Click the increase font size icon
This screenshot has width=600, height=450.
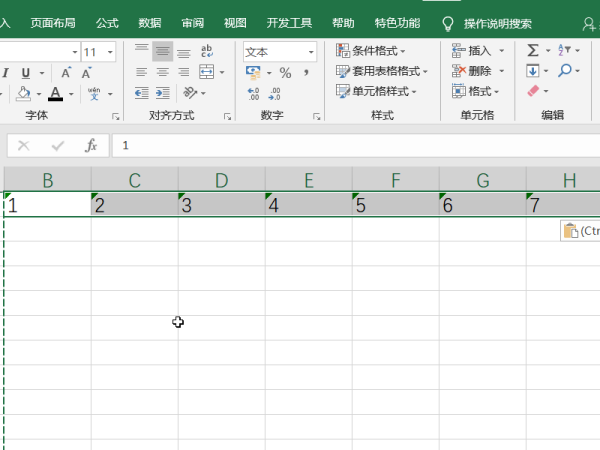[66, 73]
